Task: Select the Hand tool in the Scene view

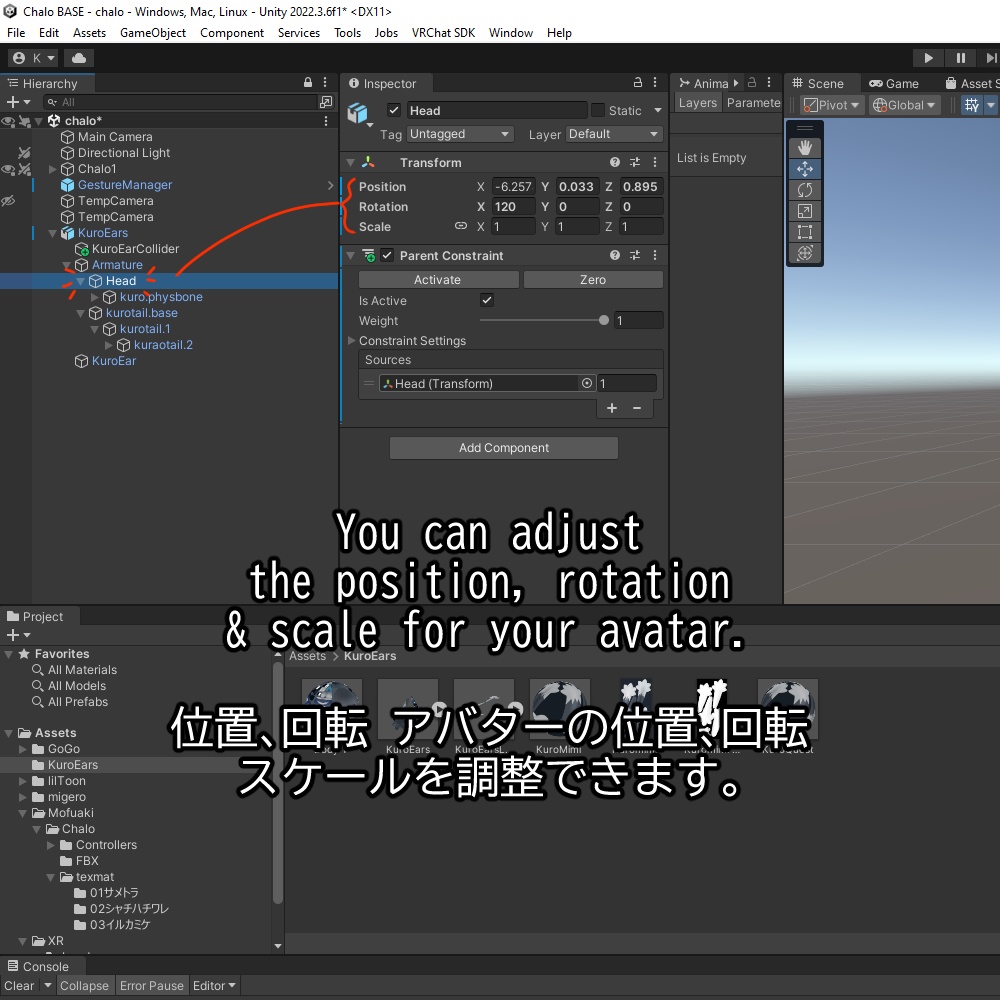Action: point(805,147)
